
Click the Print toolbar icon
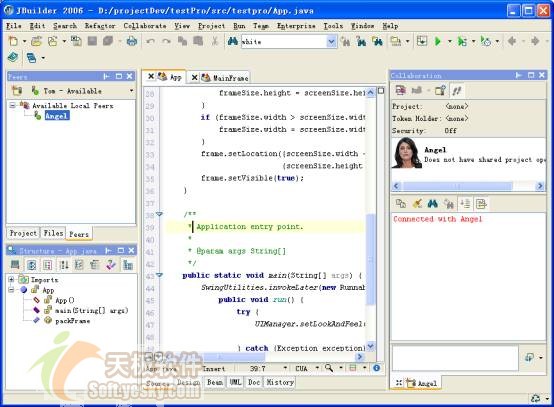[132, 41]
